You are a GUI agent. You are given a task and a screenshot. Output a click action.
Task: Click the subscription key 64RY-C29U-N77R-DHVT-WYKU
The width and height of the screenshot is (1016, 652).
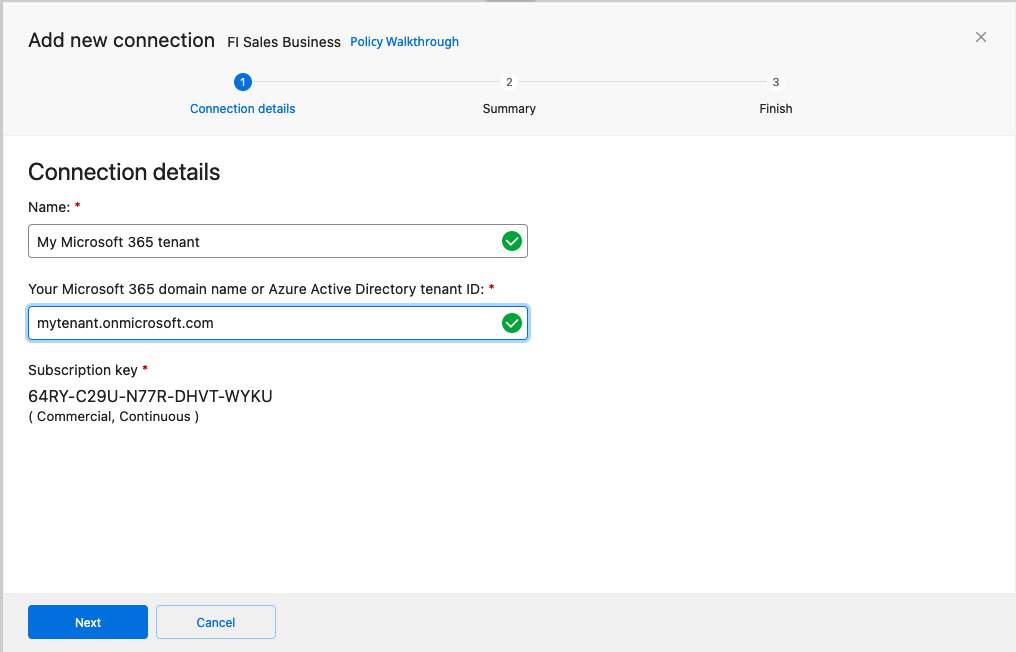coord(150,396)
